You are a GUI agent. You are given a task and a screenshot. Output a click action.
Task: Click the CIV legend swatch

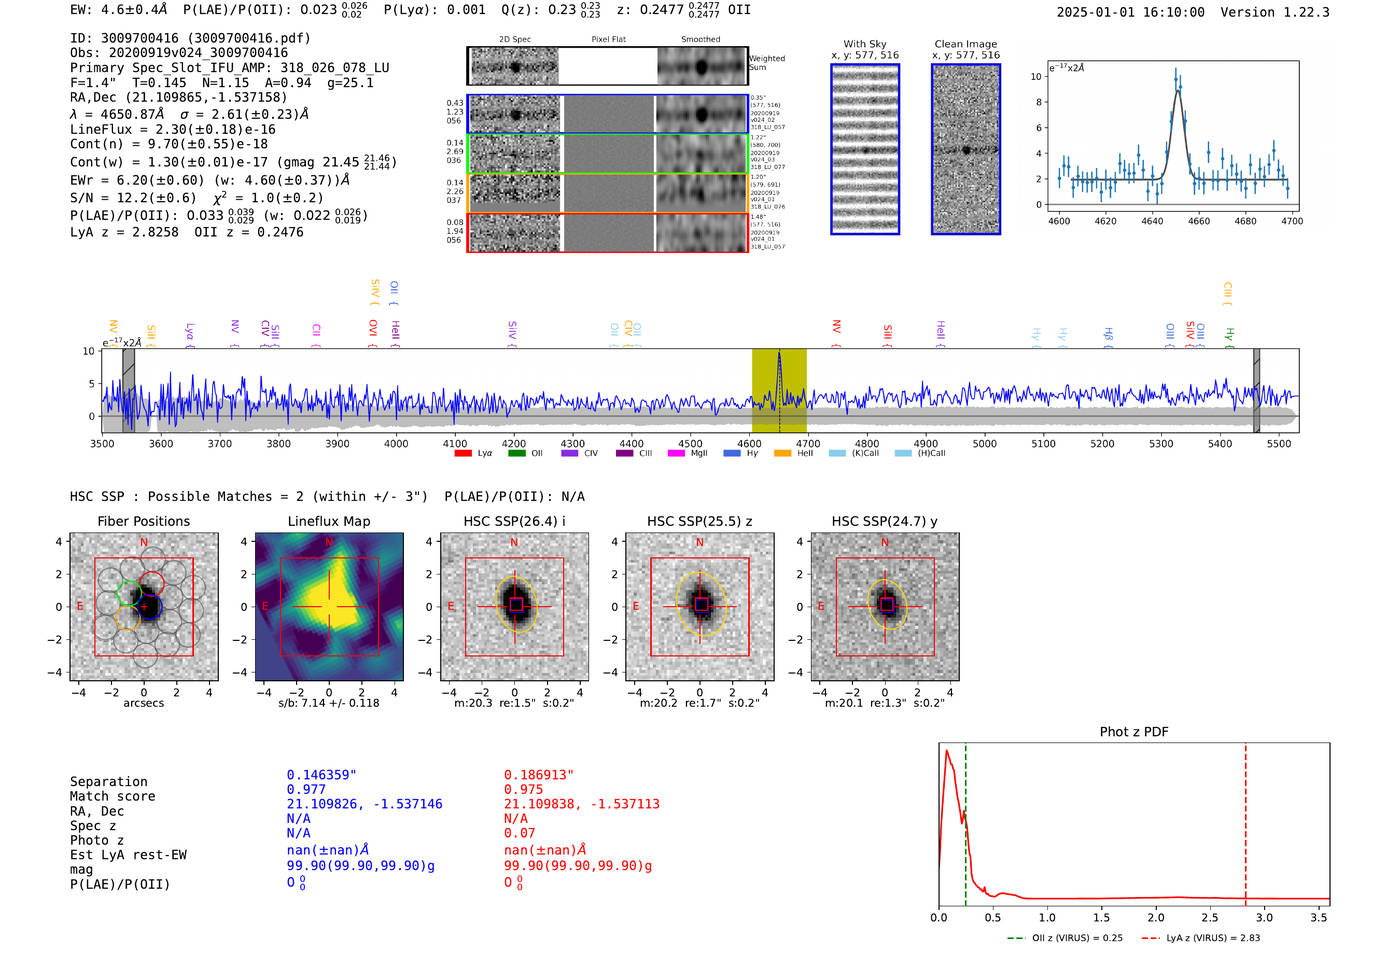click(x=570, y=453)
